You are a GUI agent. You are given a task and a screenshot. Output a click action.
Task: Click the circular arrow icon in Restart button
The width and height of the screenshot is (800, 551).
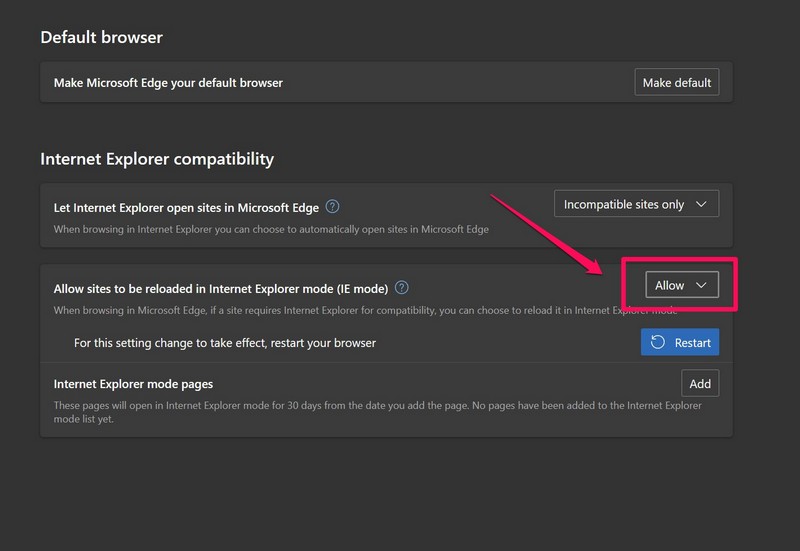click(658, 342)
